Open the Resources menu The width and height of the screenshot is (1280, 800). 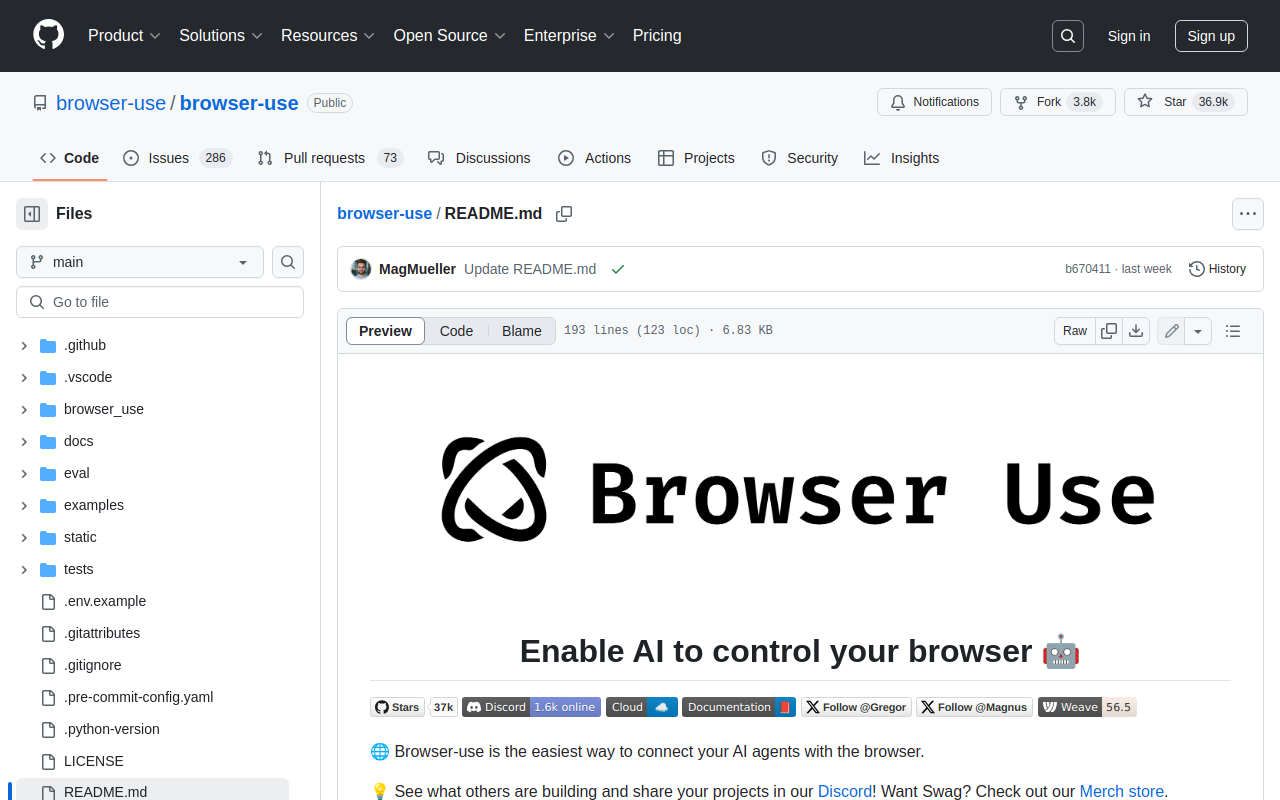(x=328, y=36)
